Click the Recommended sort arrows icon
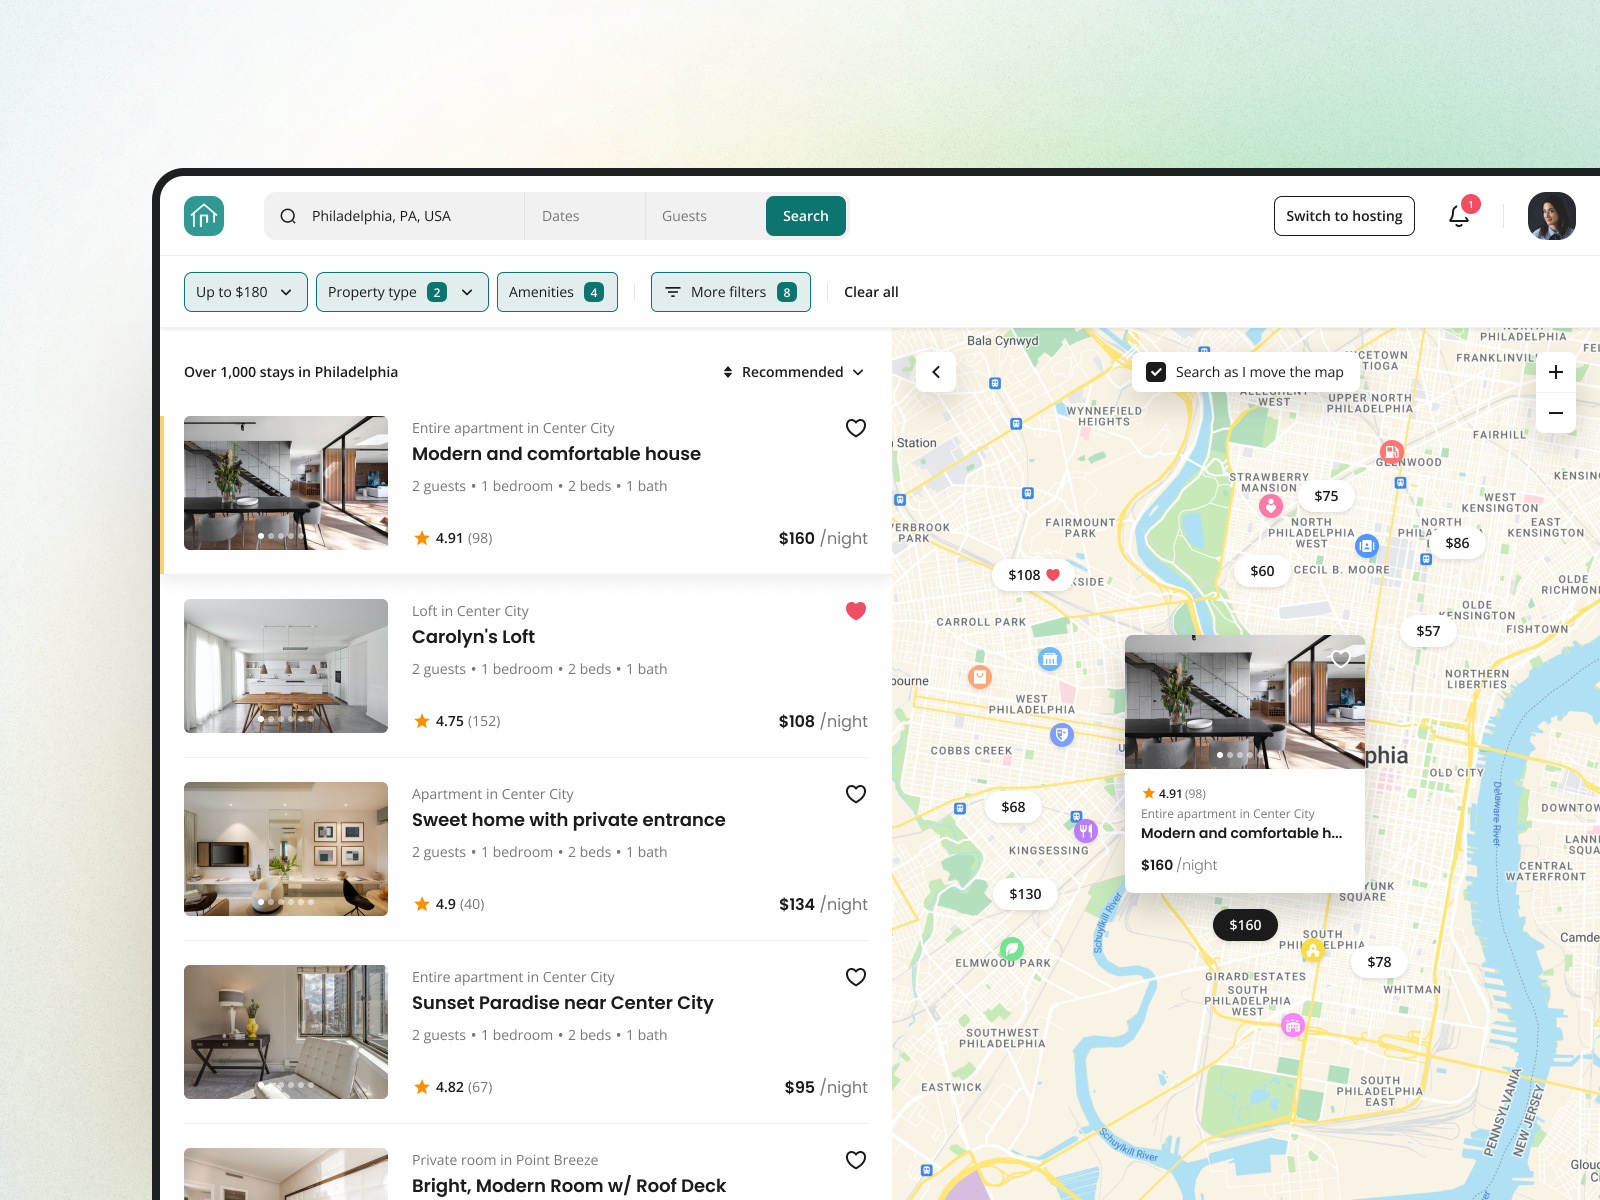Screen dimensions: 1600x1200 [728, 372]
